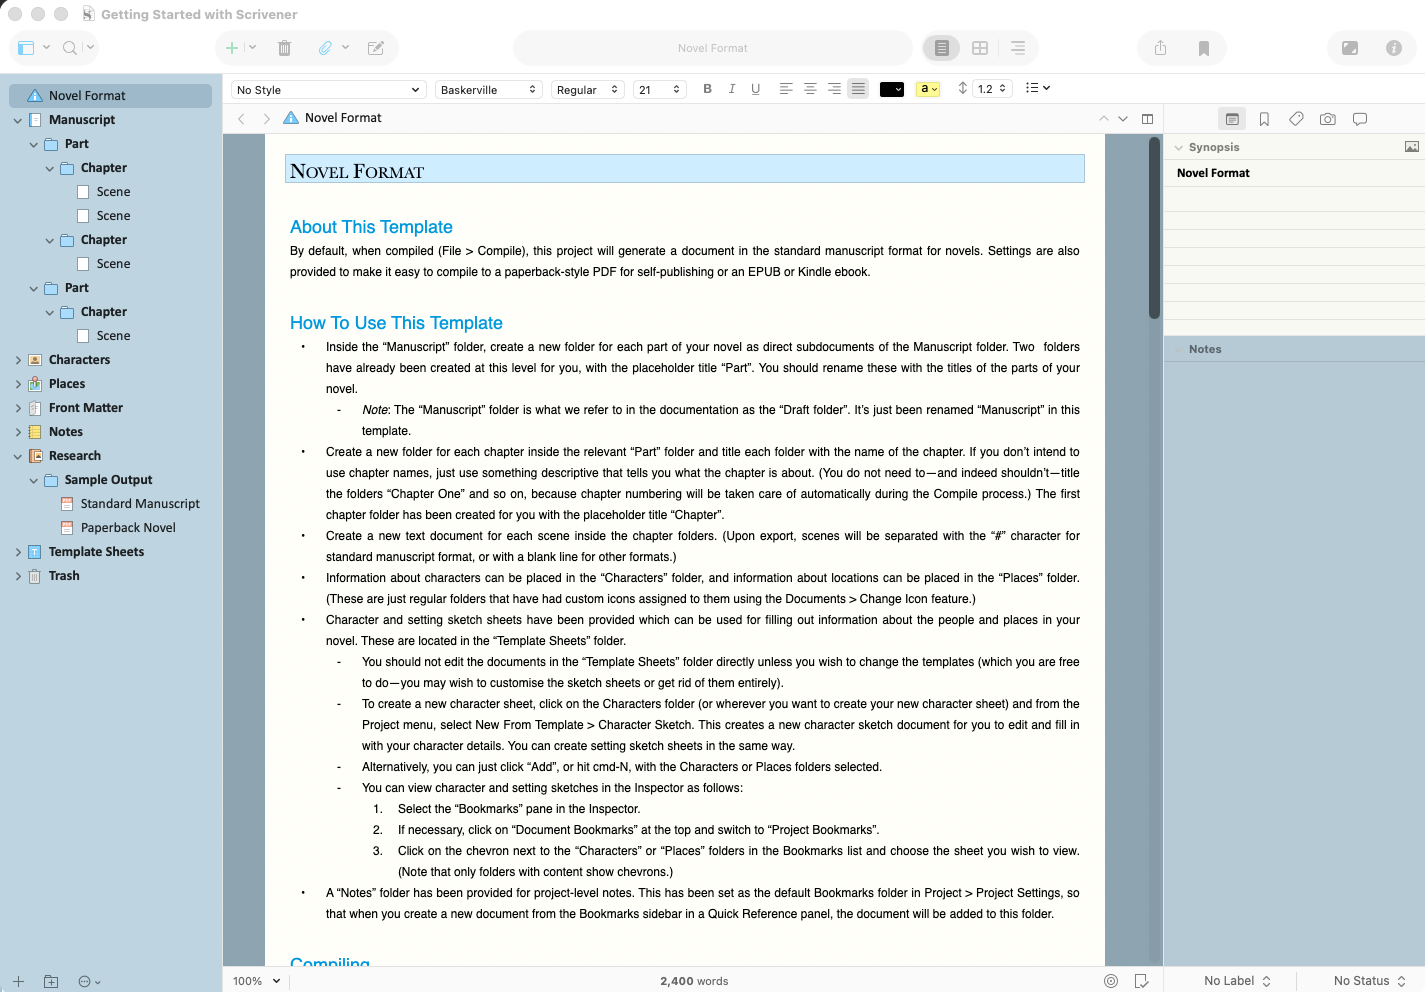
Task: Open the Inspector Bookmarks tab
Action: click(1264, 119)
